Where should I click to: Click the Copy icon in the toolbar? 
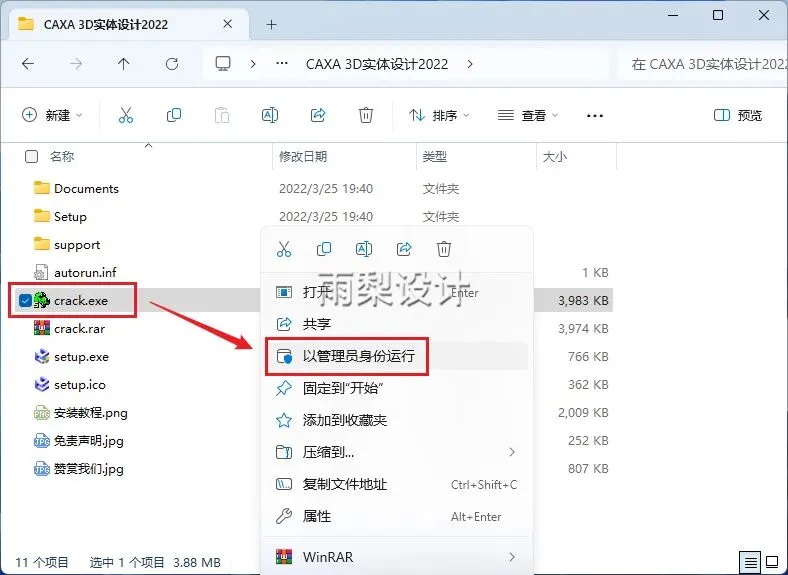tap(174, 115)
